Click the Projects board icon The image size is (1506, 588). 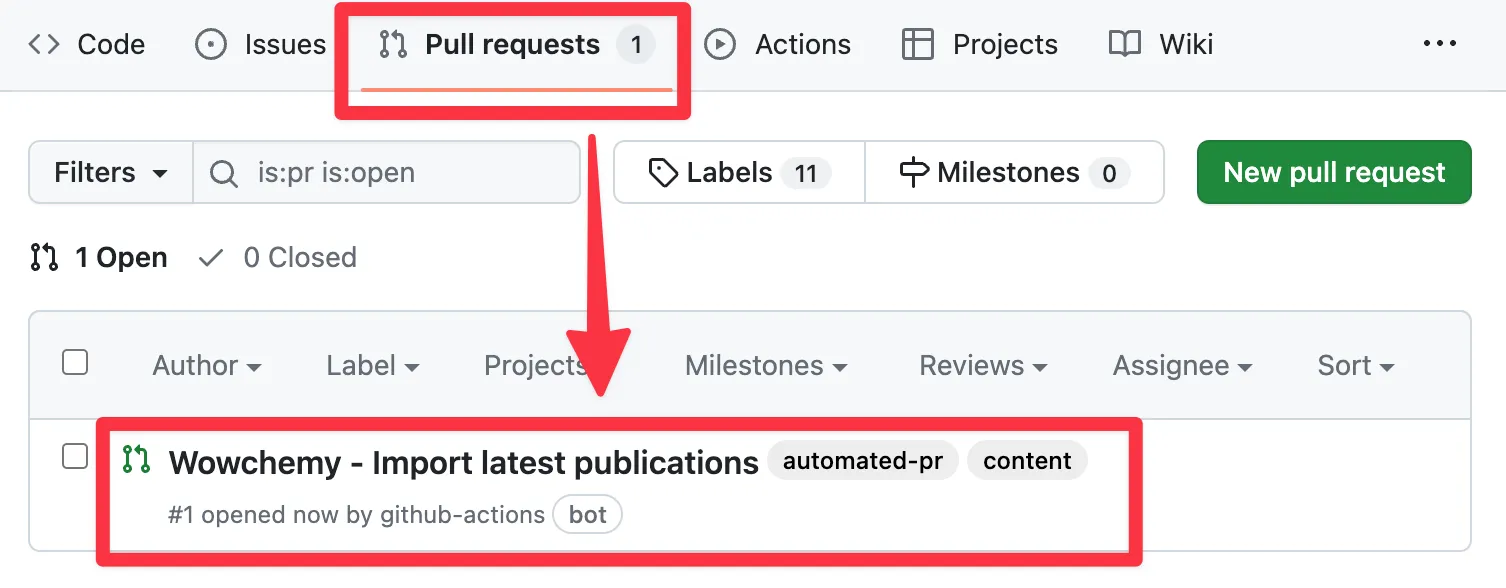pyautogui.click(x=917, y=44)
